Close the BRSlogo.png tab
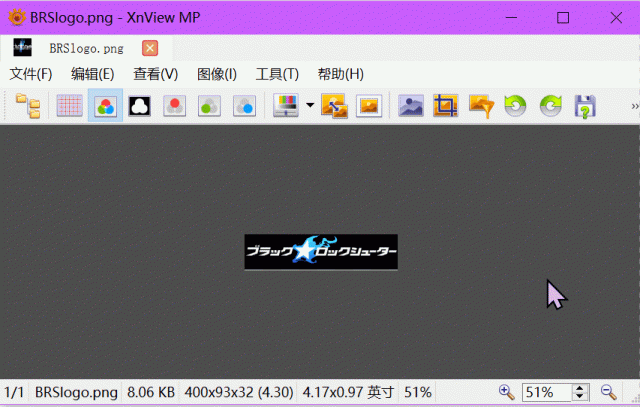The height and width of the screenshot is (407, 640). pos(150,48)
